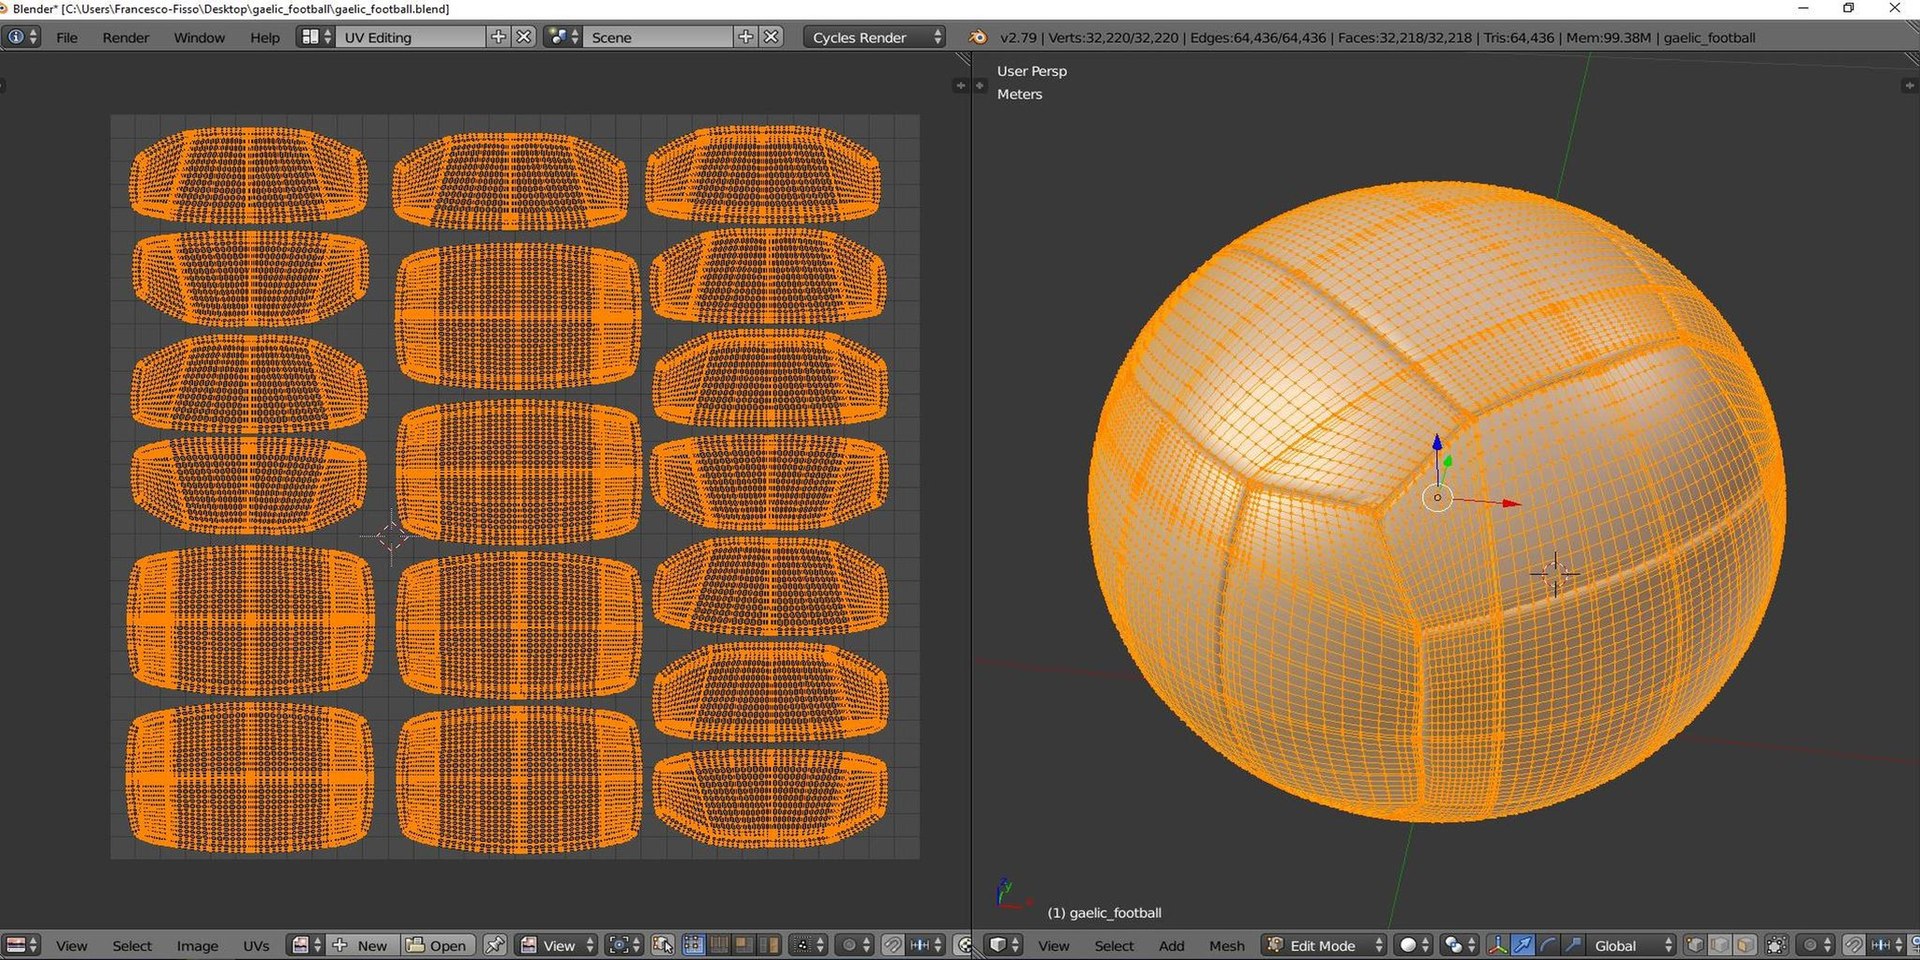Enable the rotate manipulator

1548,945
